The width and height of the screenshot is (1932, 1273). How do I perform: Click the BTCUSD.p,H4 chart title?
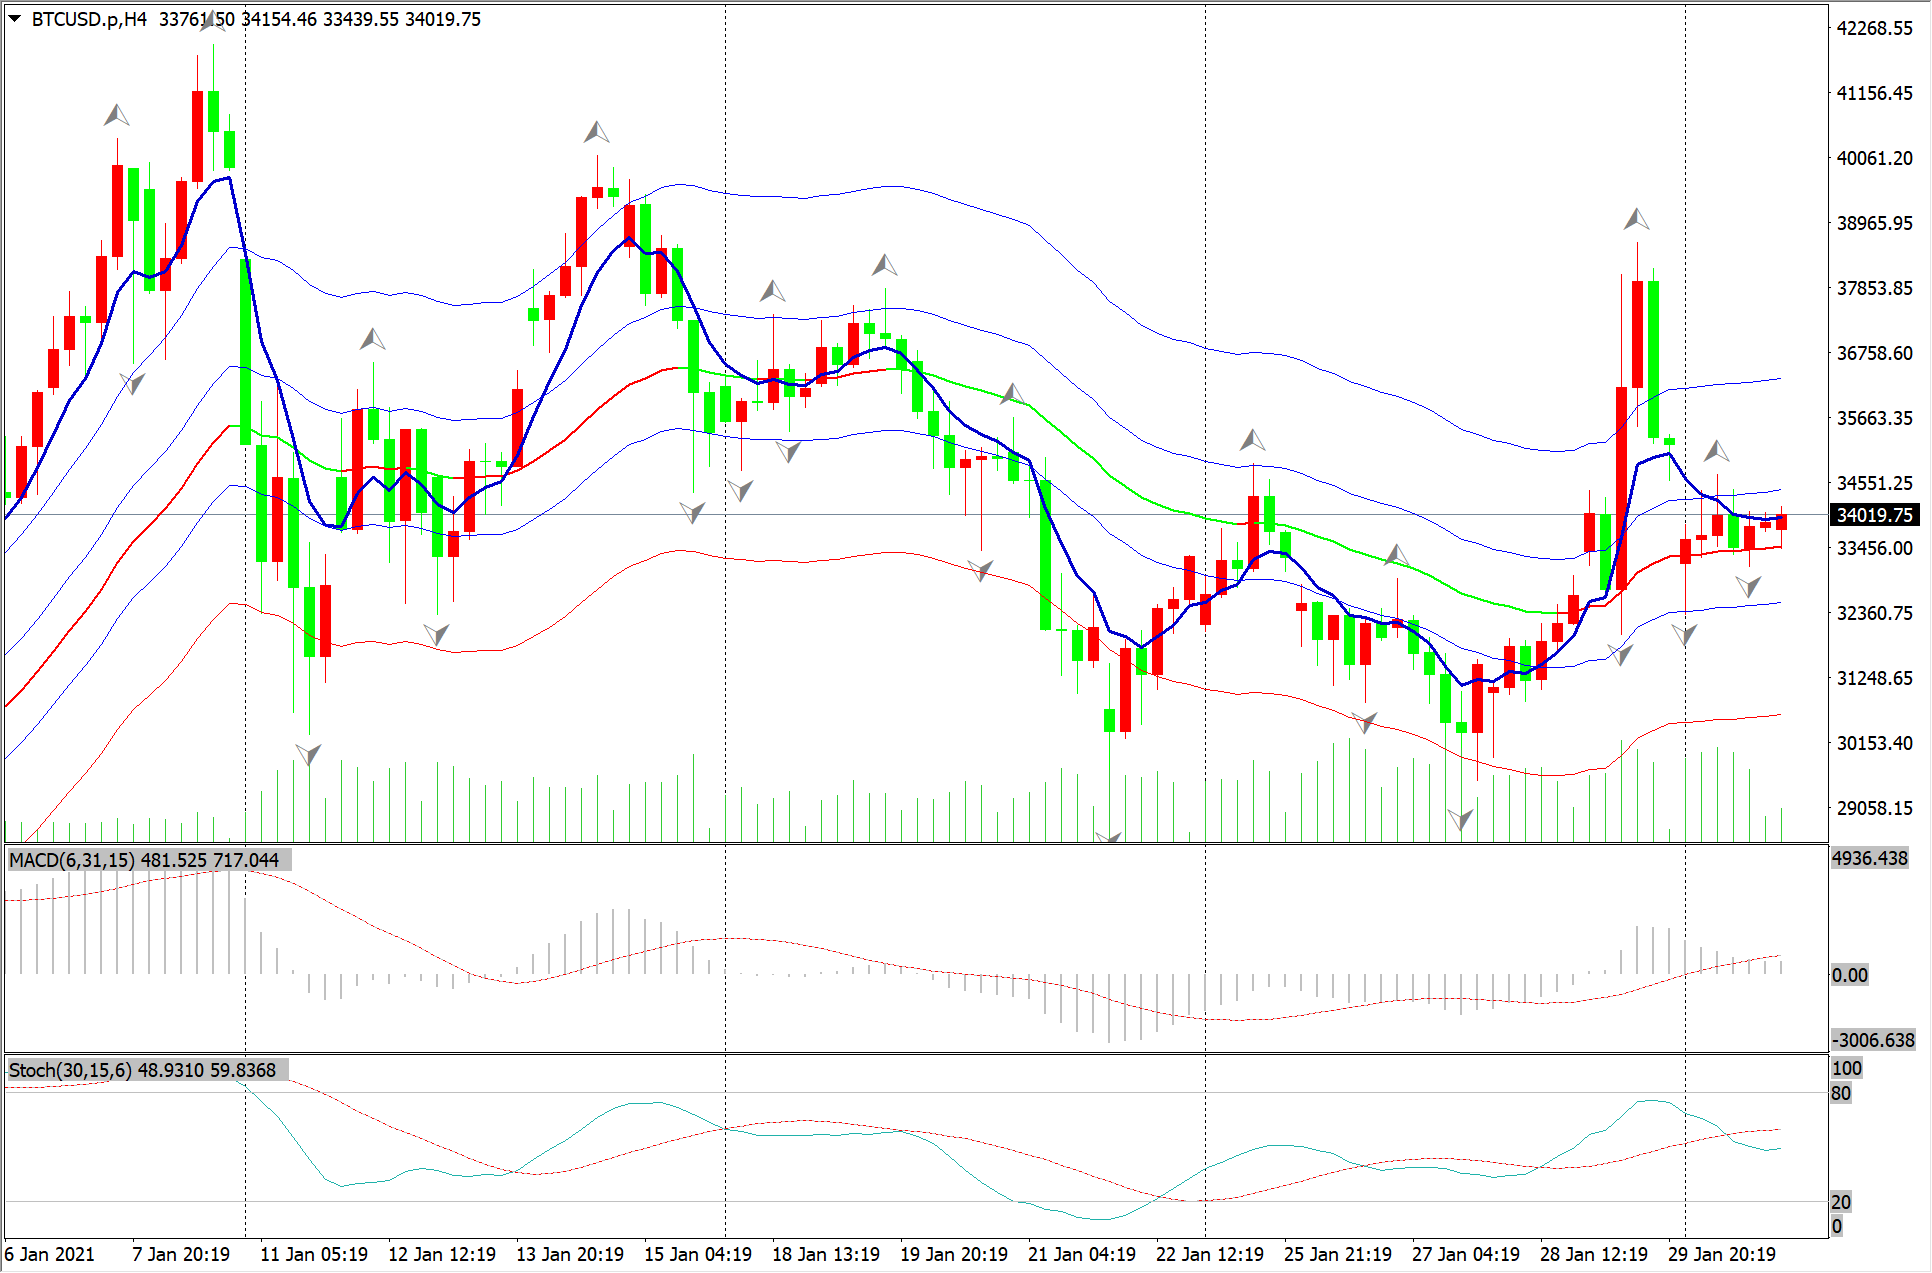point(89,19)
